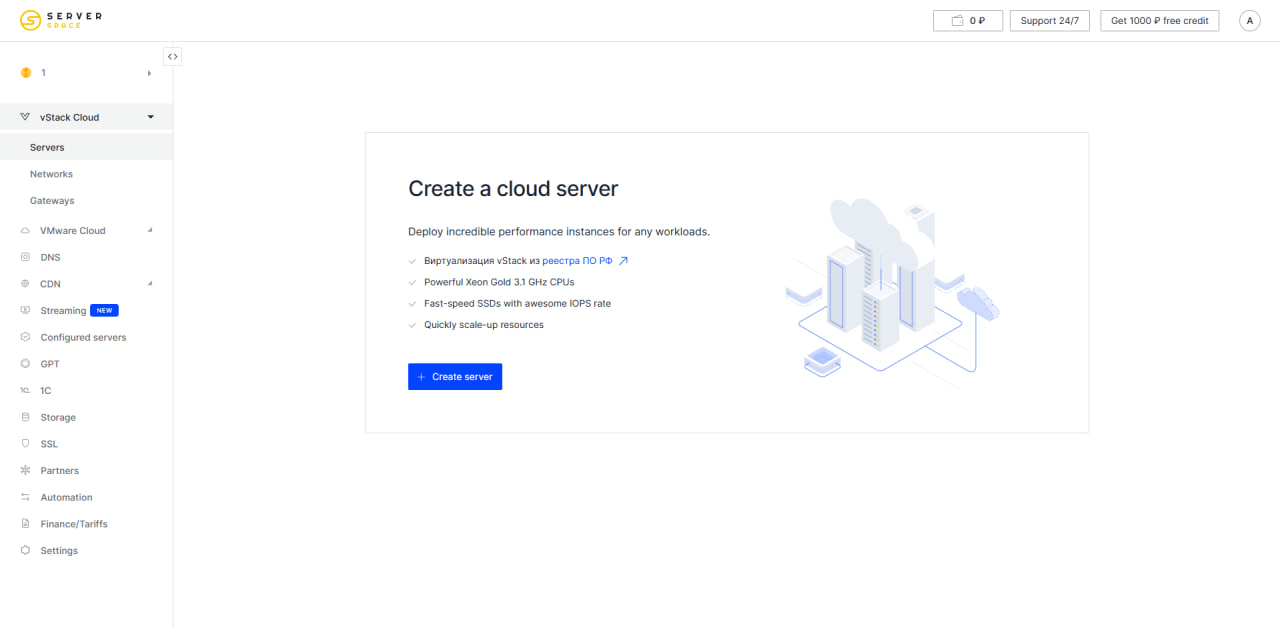This screenshot has height=628, width=1280.
Task: Click the CDN globe icon
Action: click(26, 284)
